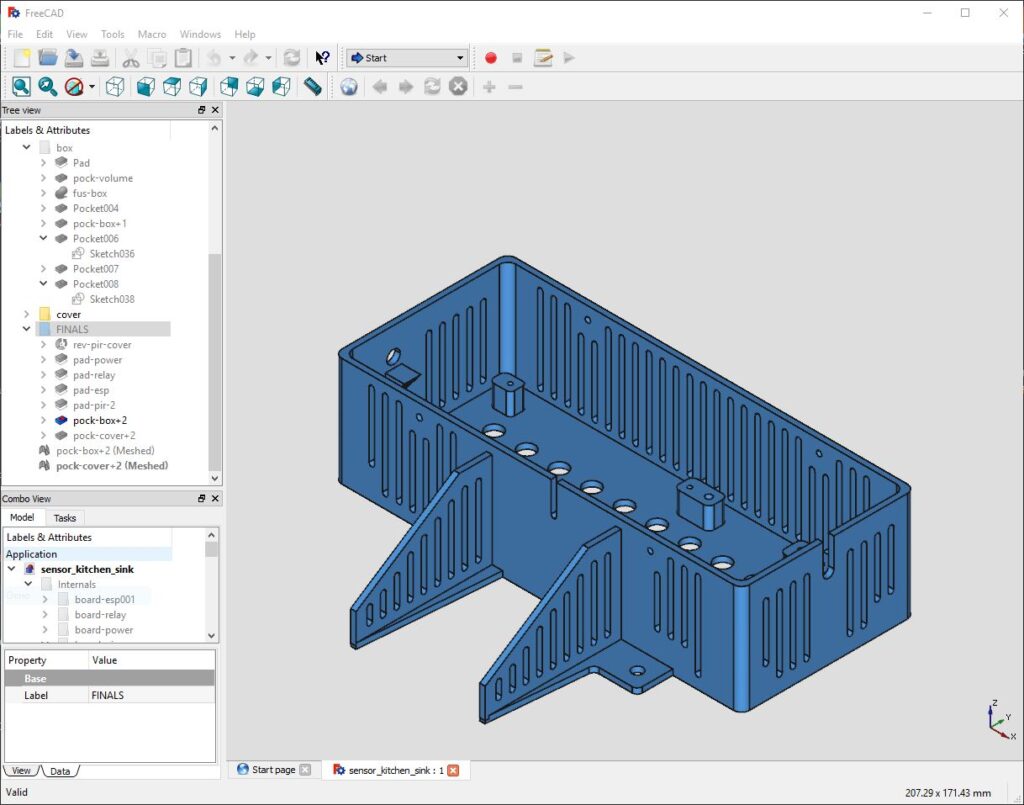Undock the Tree view panel
The width and height of the screenshot is (1024, 805).
coord(202,110)
